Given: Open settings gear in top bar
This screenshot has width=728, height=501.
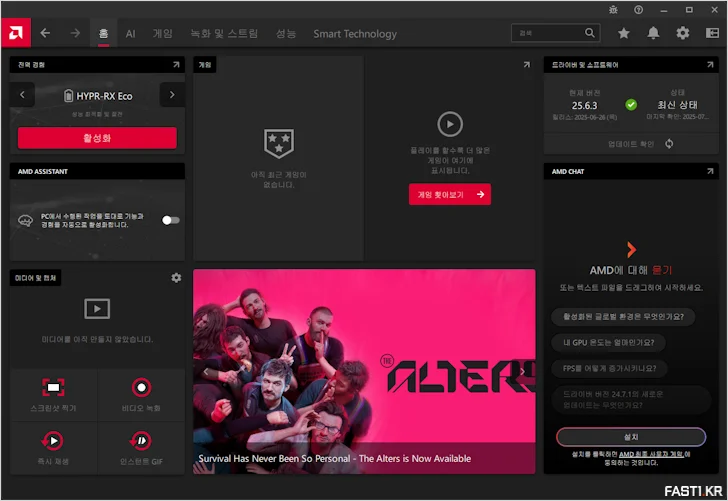Looking at the screenshot, I should coord(682,33).
